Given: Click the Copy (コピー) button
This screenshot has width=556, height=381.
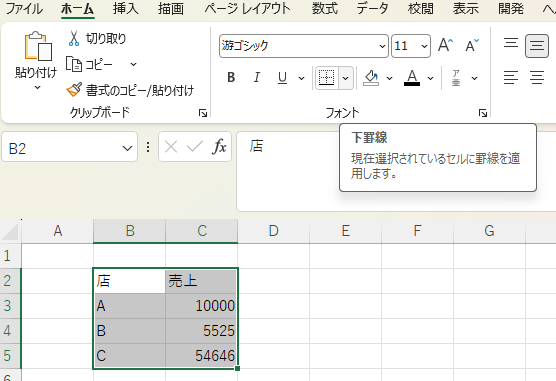Looking at the screenshot, I should 89,65.
